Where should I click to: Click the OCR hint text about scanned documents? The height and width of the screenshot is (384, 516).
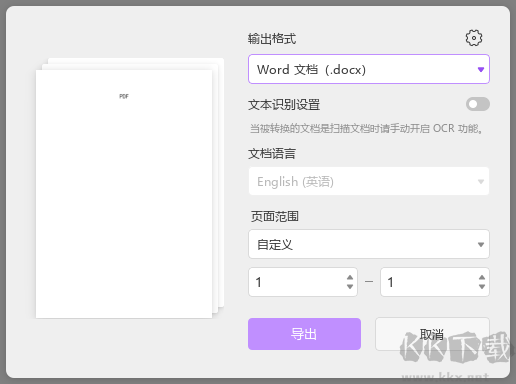coord(366,128)
